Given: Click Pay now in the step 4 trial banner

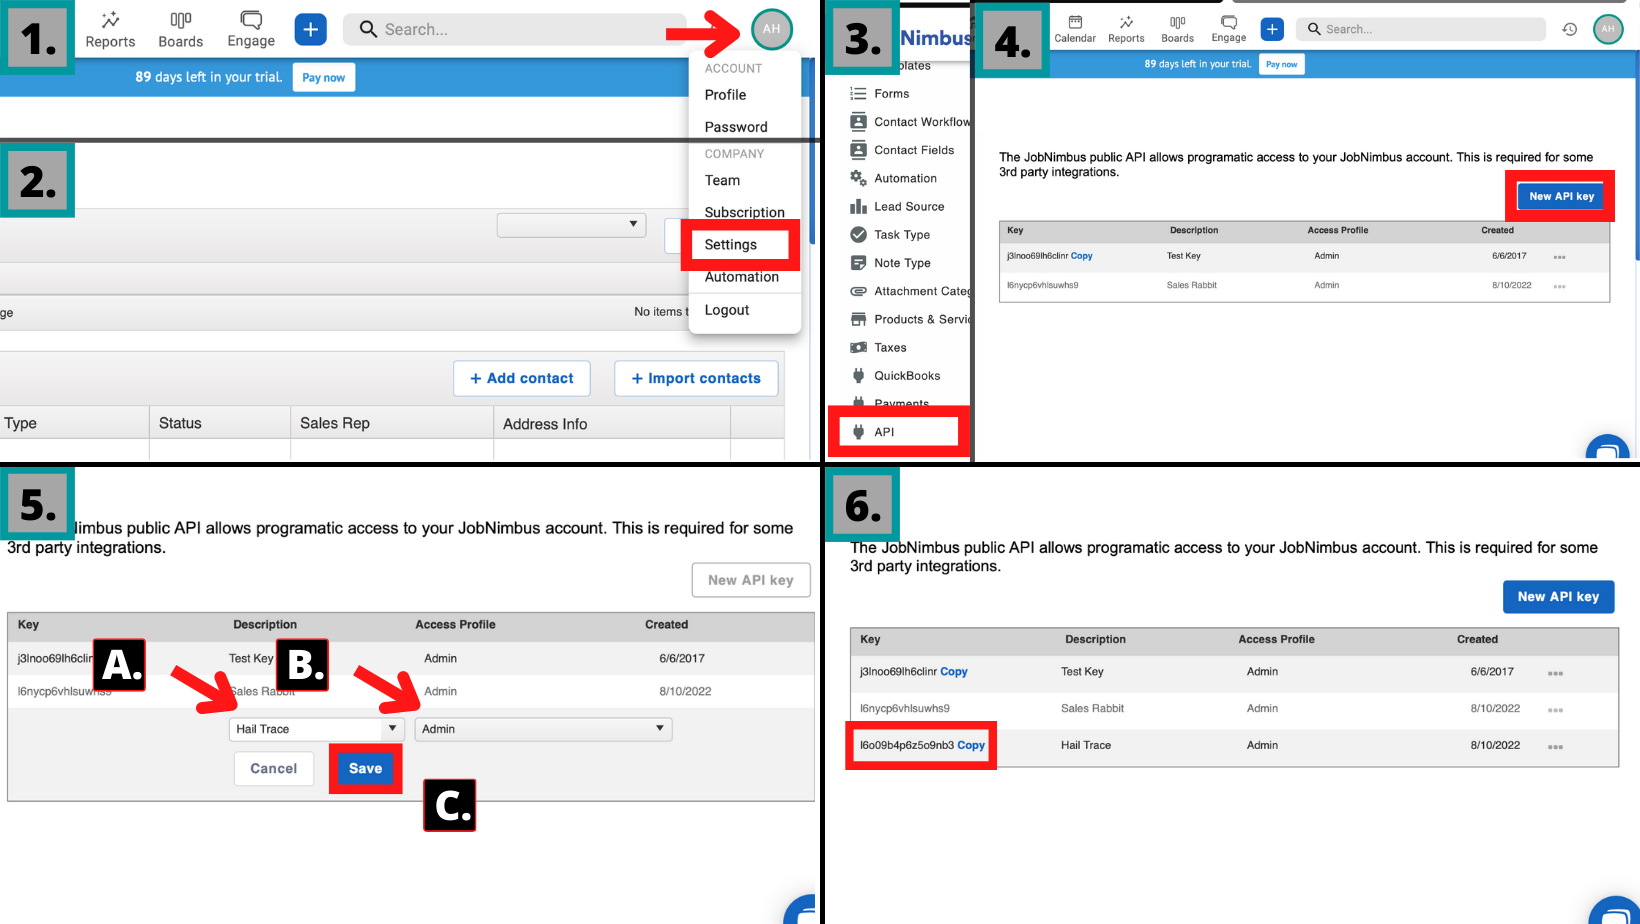Looking at the screenshot, I should (1282, 64).
